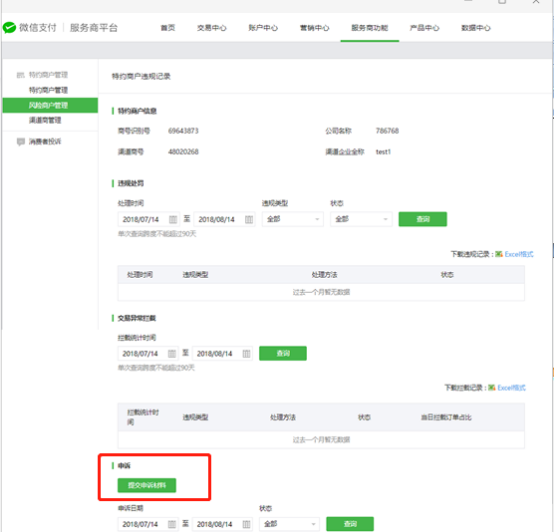Expand the 状态 dropdown in appeal section

point(289,524)
